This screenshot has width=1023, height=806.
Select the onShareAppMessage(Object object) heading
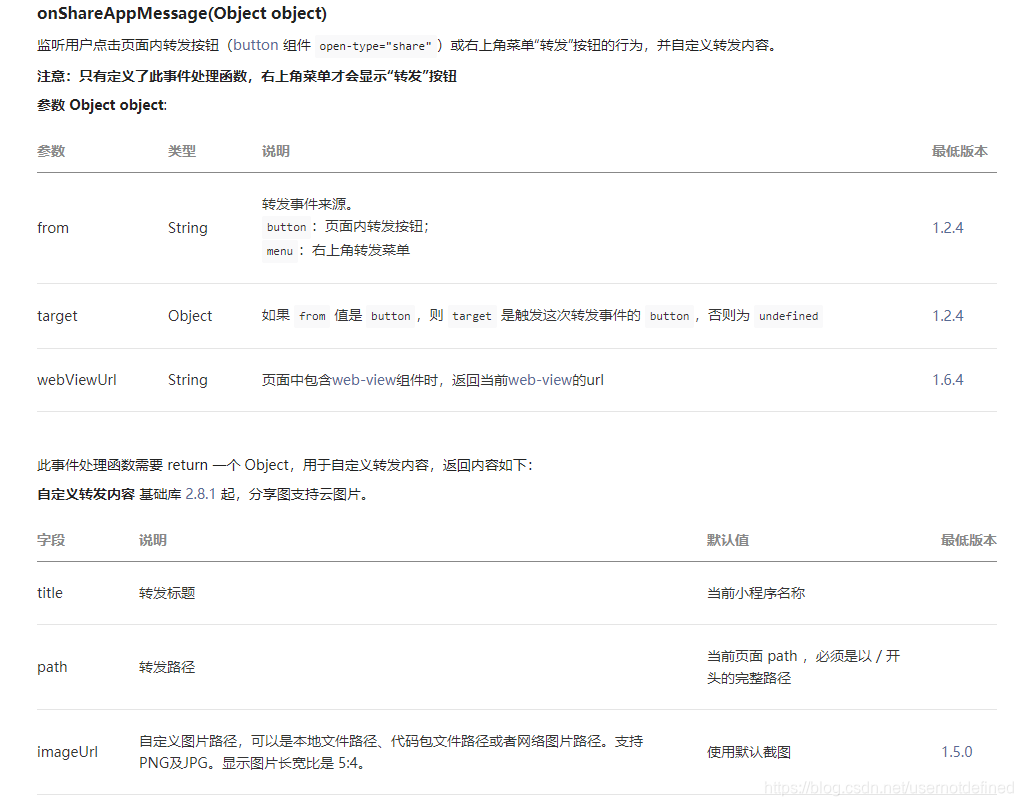coord(182,13)
